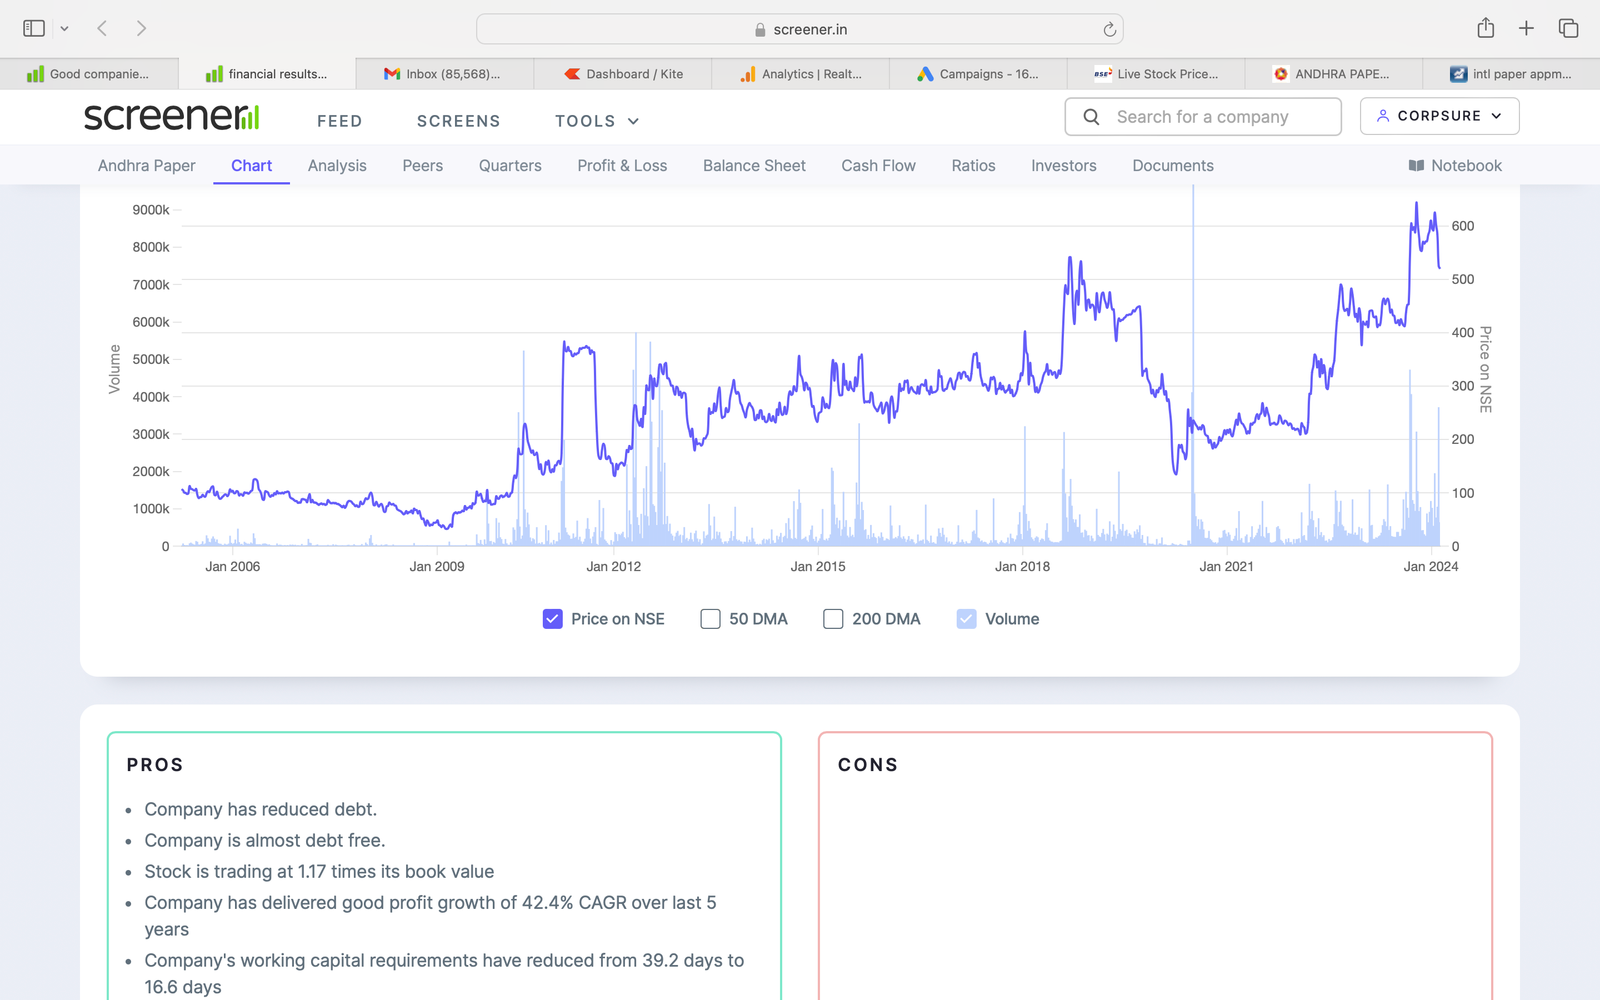Show tab overview icon
This screenshot has height=1000, width=1600.
(x=1568, y=28)
